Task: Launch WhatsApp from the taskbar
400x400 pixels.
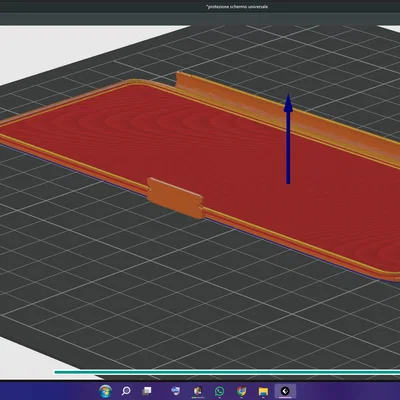Action: (219, 391)
